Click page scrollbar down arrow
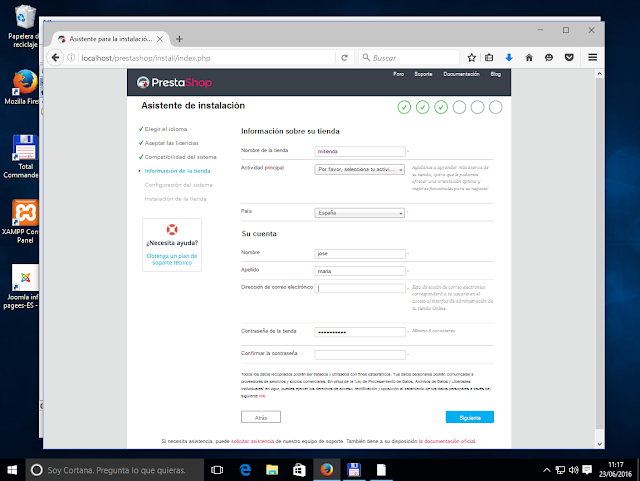The height and width of the screenshot is (481, 640). point(599,444)
